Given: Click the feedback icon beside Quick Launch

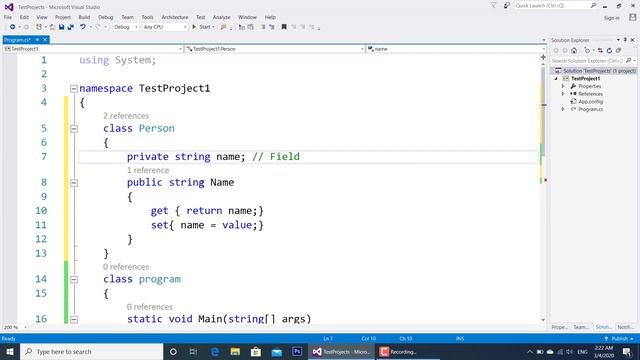Looking at the screenshot, I should pos(507,6).
